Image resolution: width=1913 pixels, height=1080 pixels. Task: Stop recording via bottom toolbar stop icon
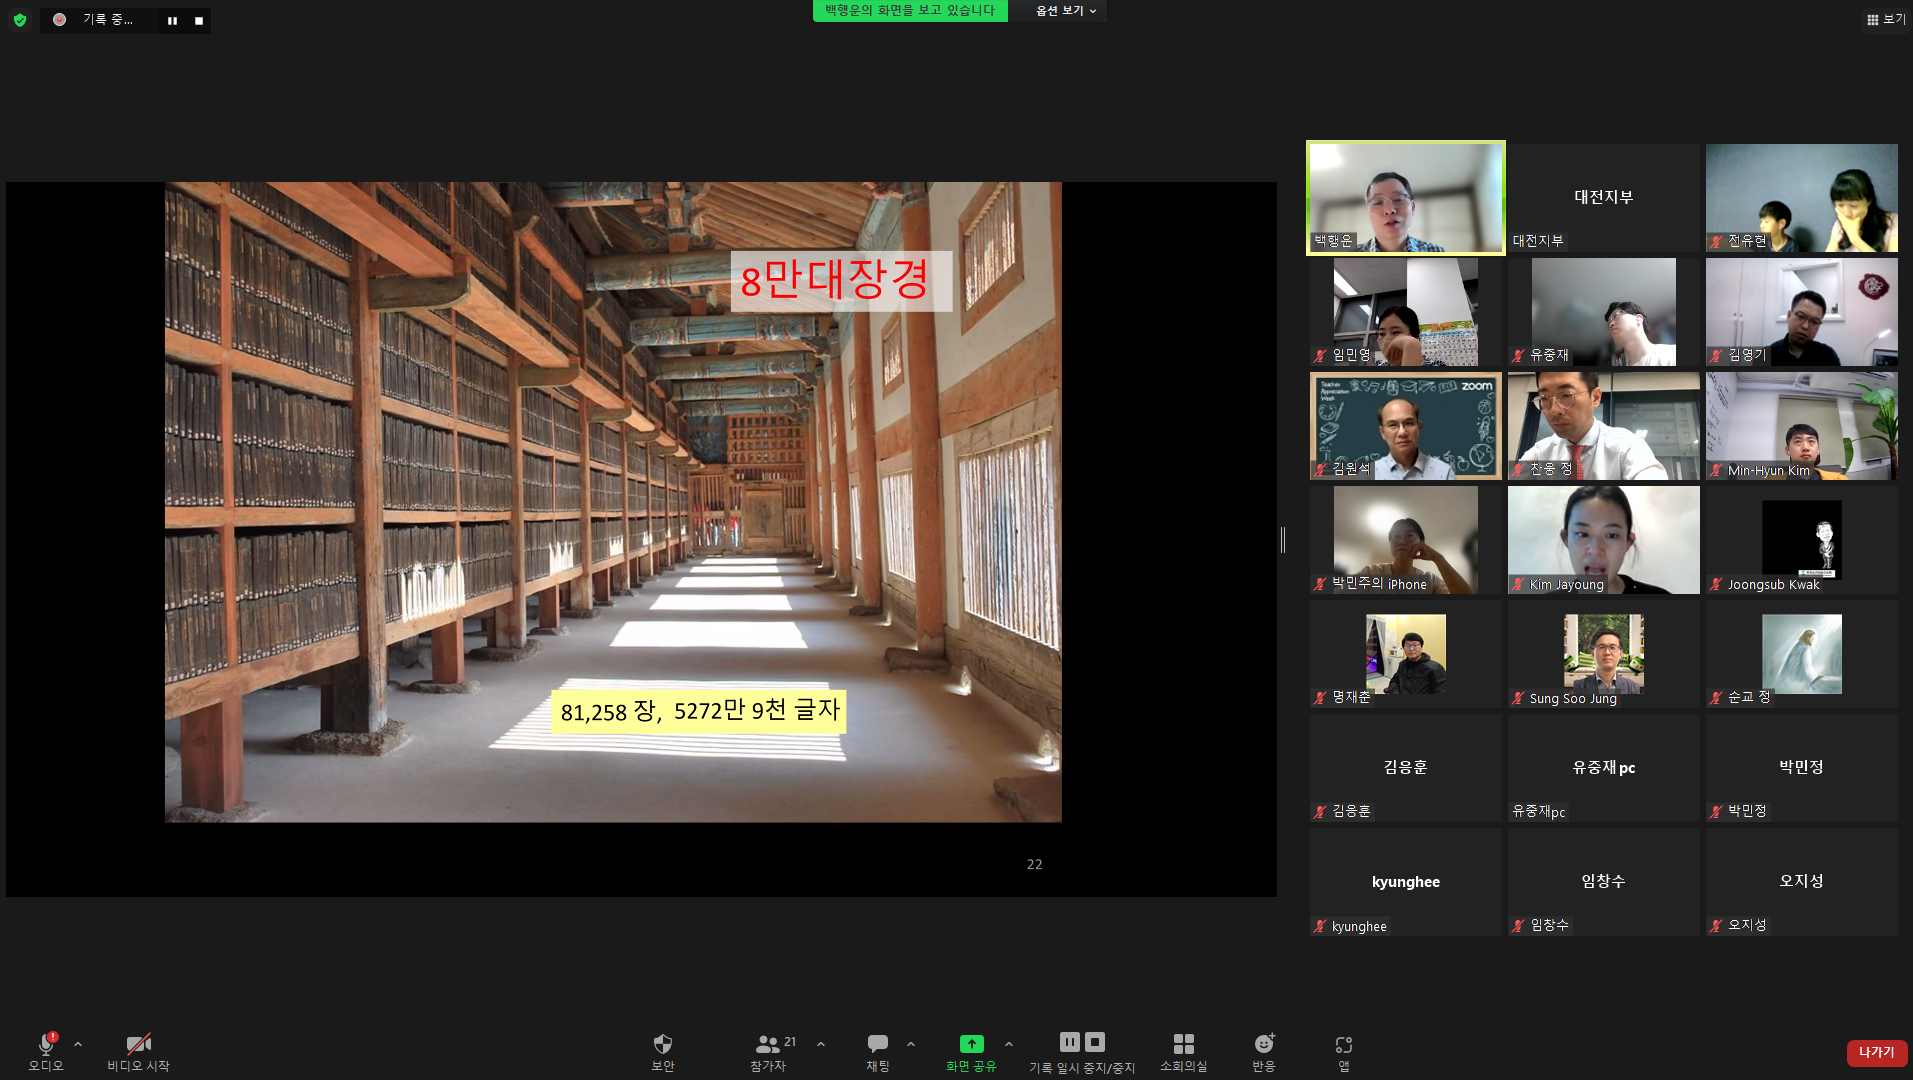(1095, 1042)
